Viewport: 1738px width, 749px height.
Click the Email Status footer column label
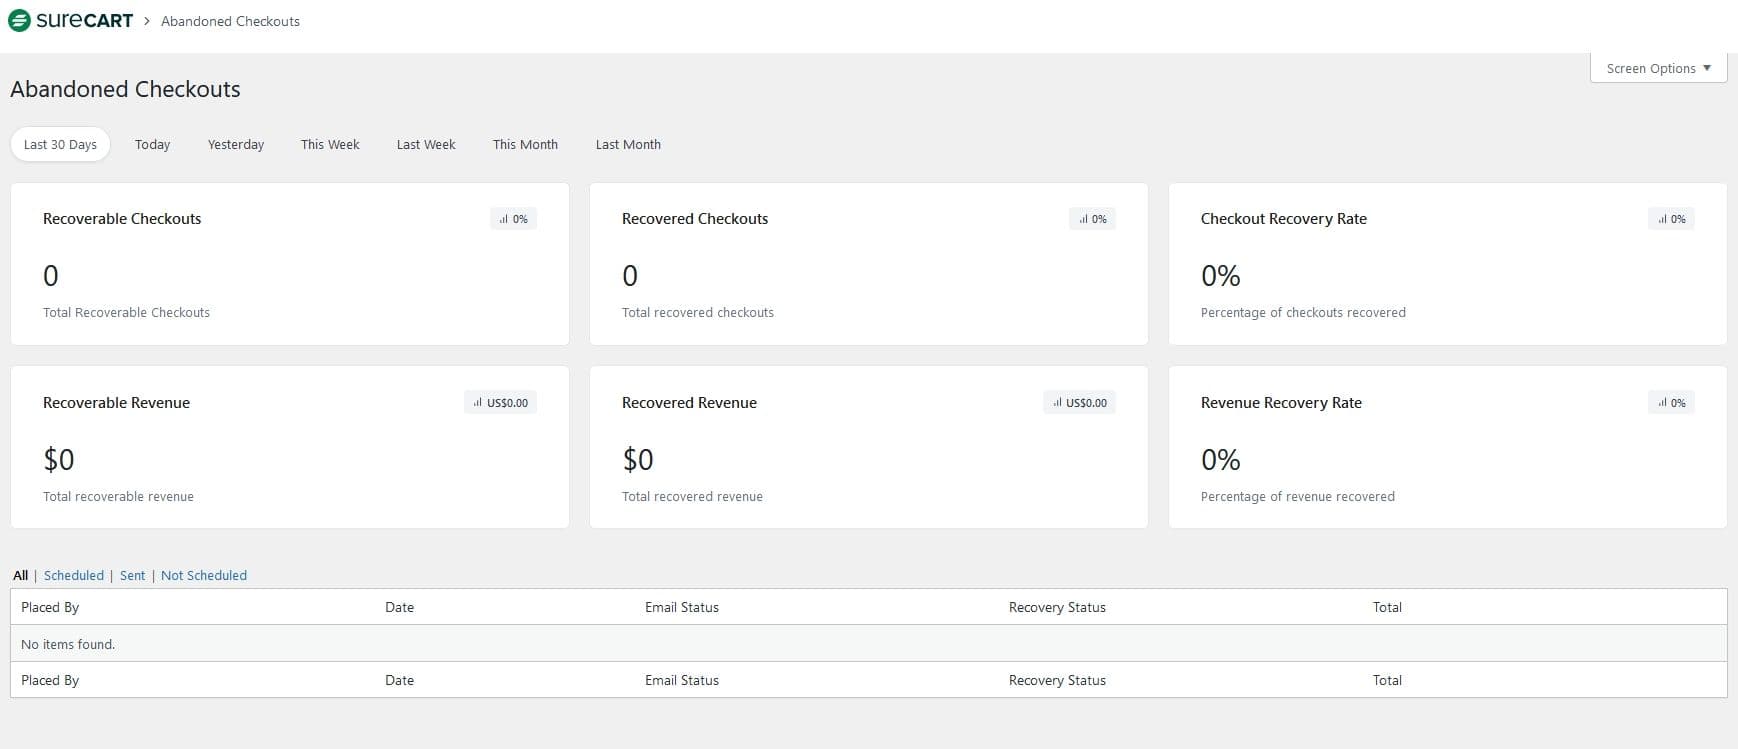pyautogui.click(x=682, y=680)
